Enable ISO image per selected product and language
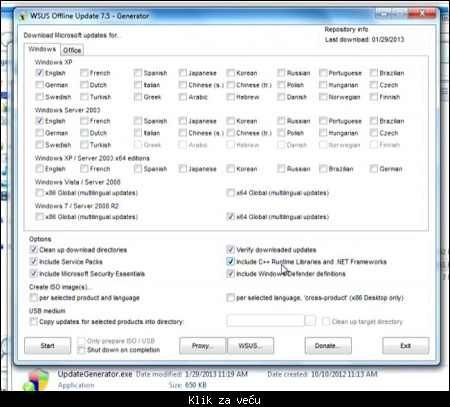 [x=33, y=297]
